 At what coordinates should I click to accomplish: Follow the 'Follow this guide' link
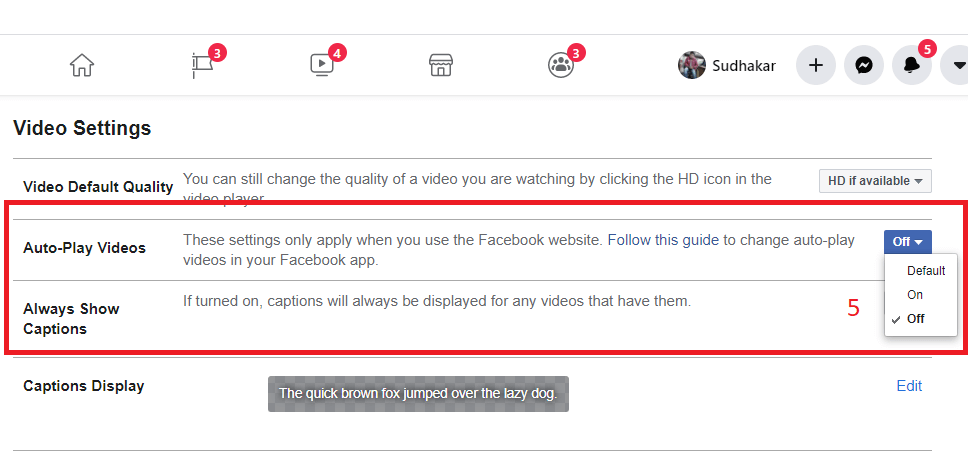pos(663,240)
